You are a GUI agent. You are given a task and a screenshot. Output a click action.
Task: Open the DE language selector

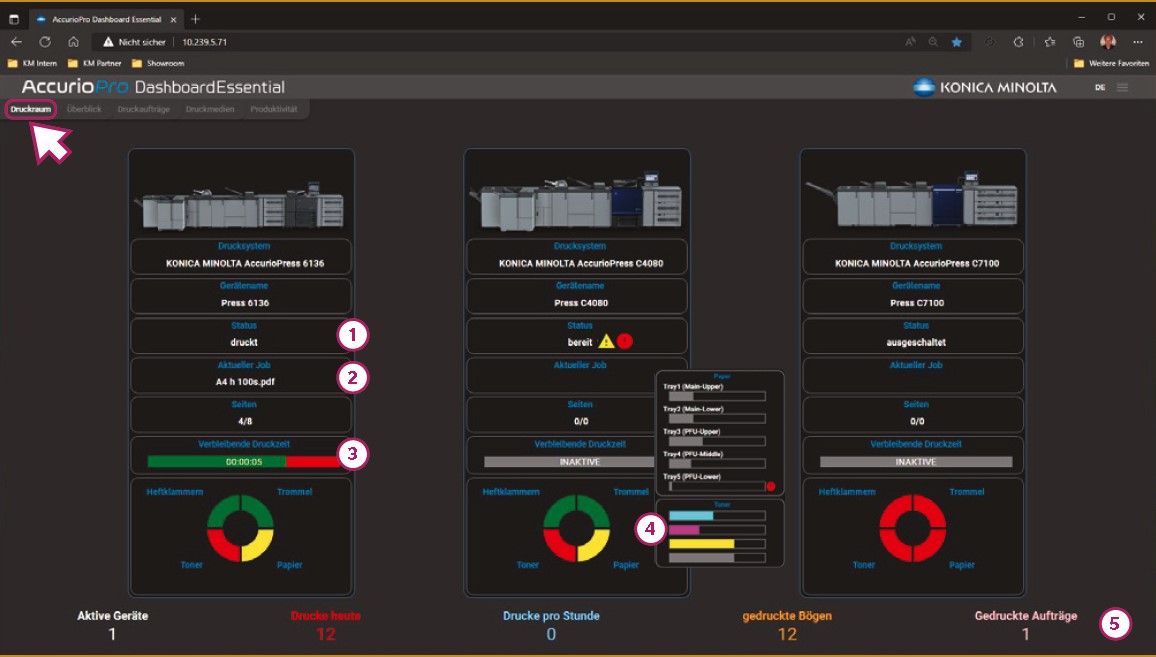coord(1100,87)
